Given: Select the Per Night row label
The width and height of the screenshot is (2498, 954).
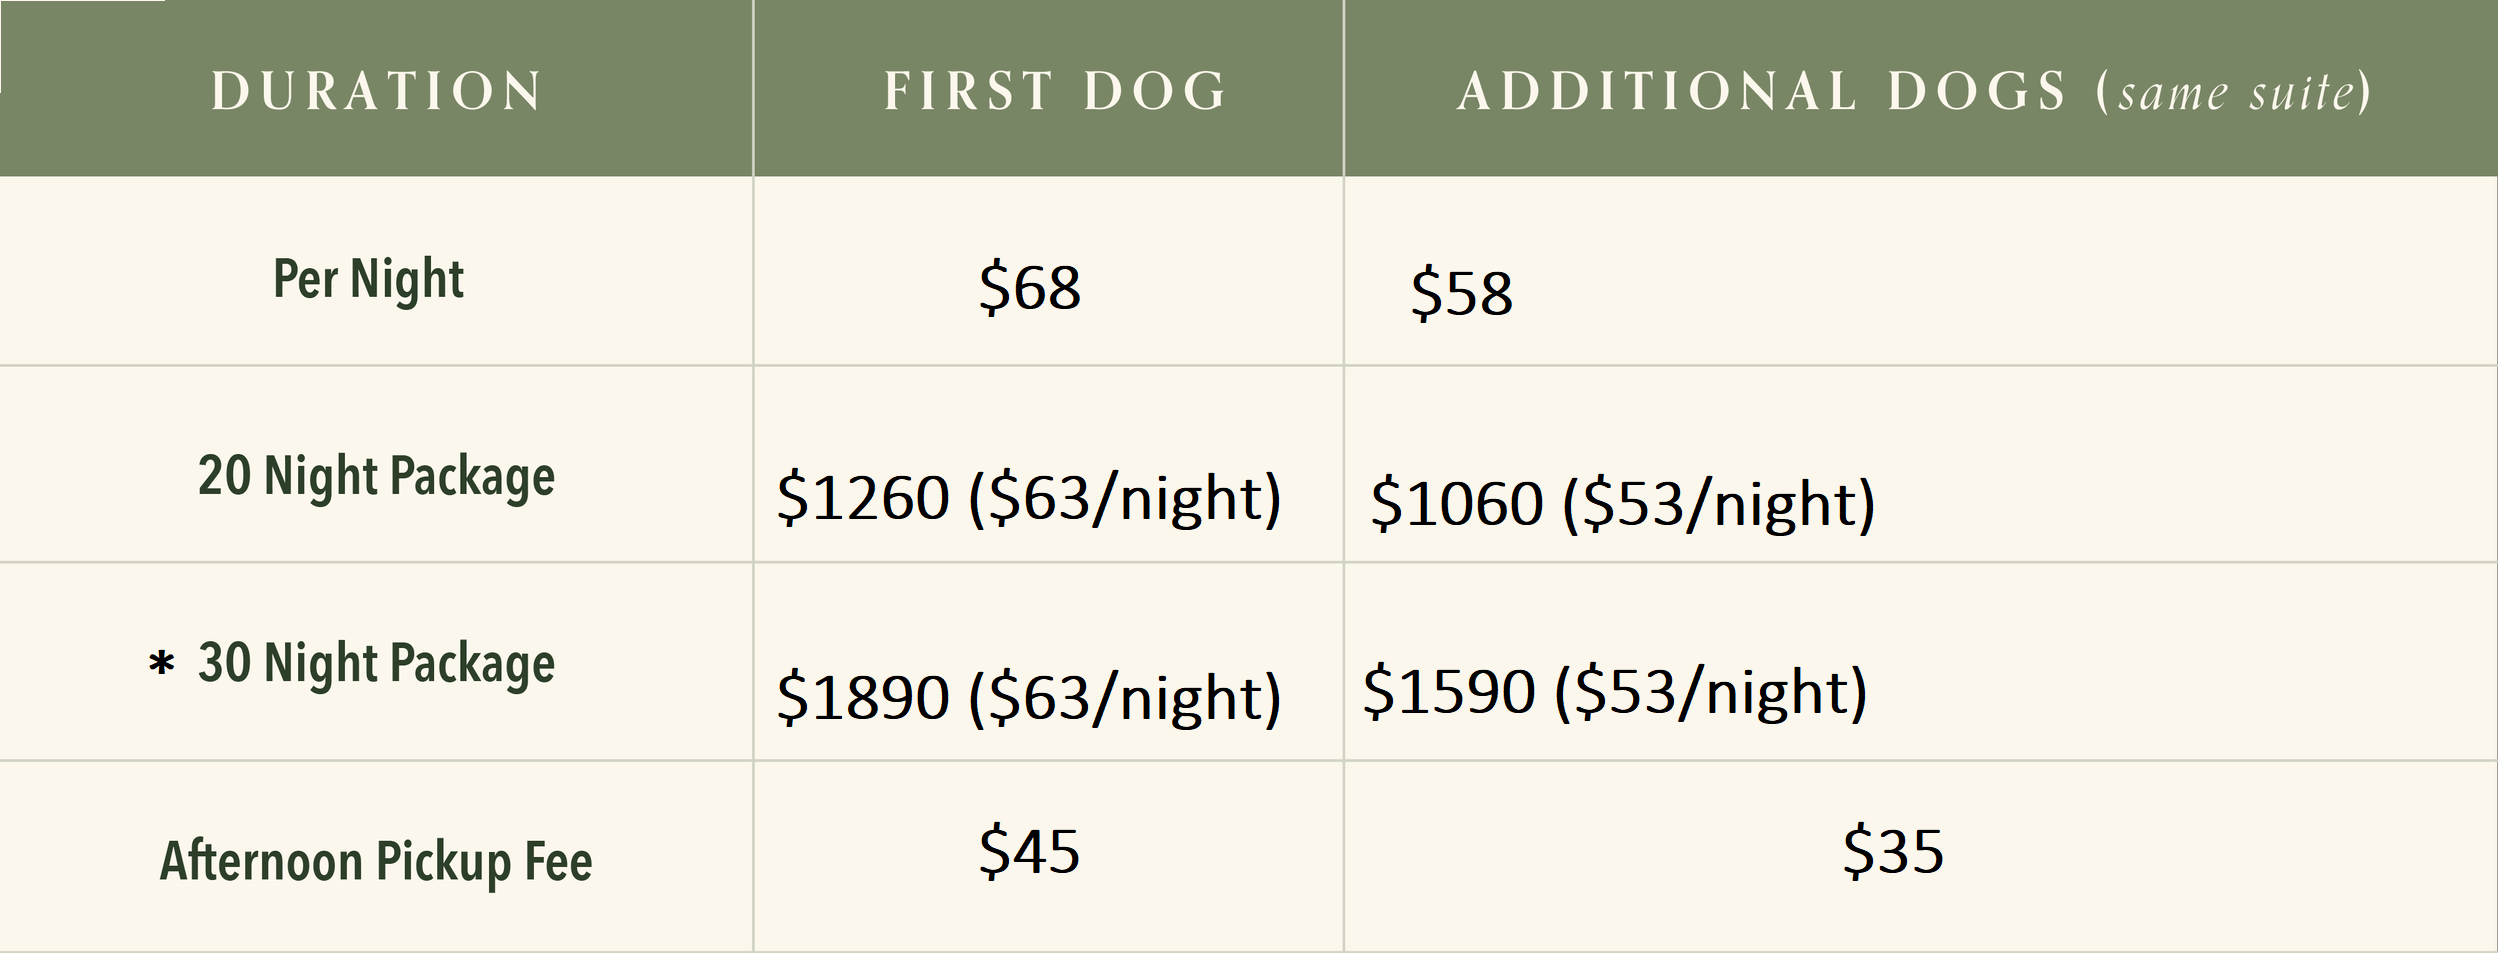Looking at the screenshot, I should click(x=369, y=279).
